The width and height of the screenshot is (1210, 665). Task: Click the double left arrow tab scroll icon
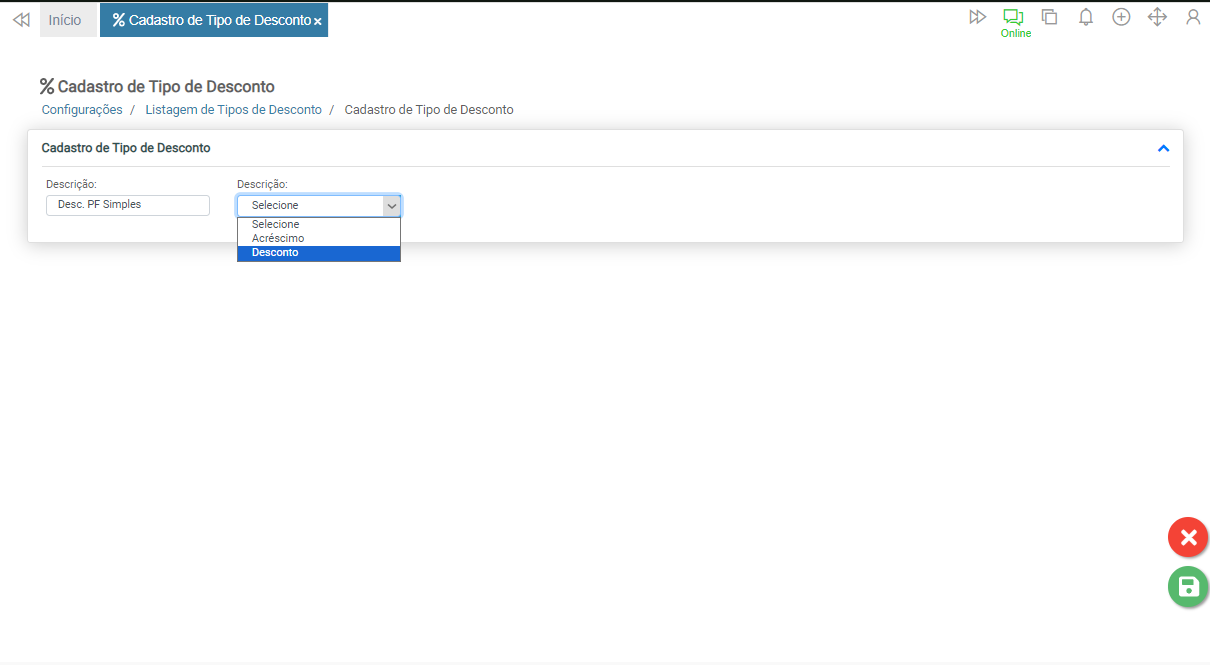21,20
